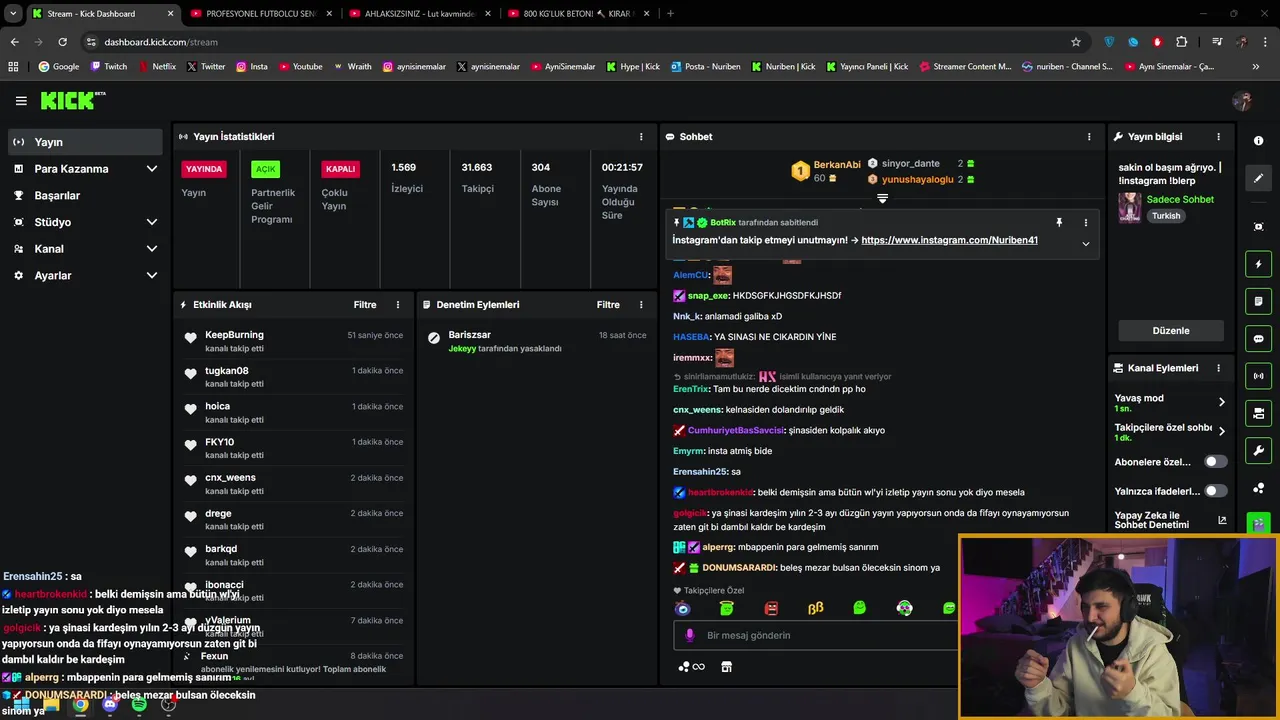
Task: Open Takipçilere özel sohbet options arrow
Action: (x=1221, y=432)
